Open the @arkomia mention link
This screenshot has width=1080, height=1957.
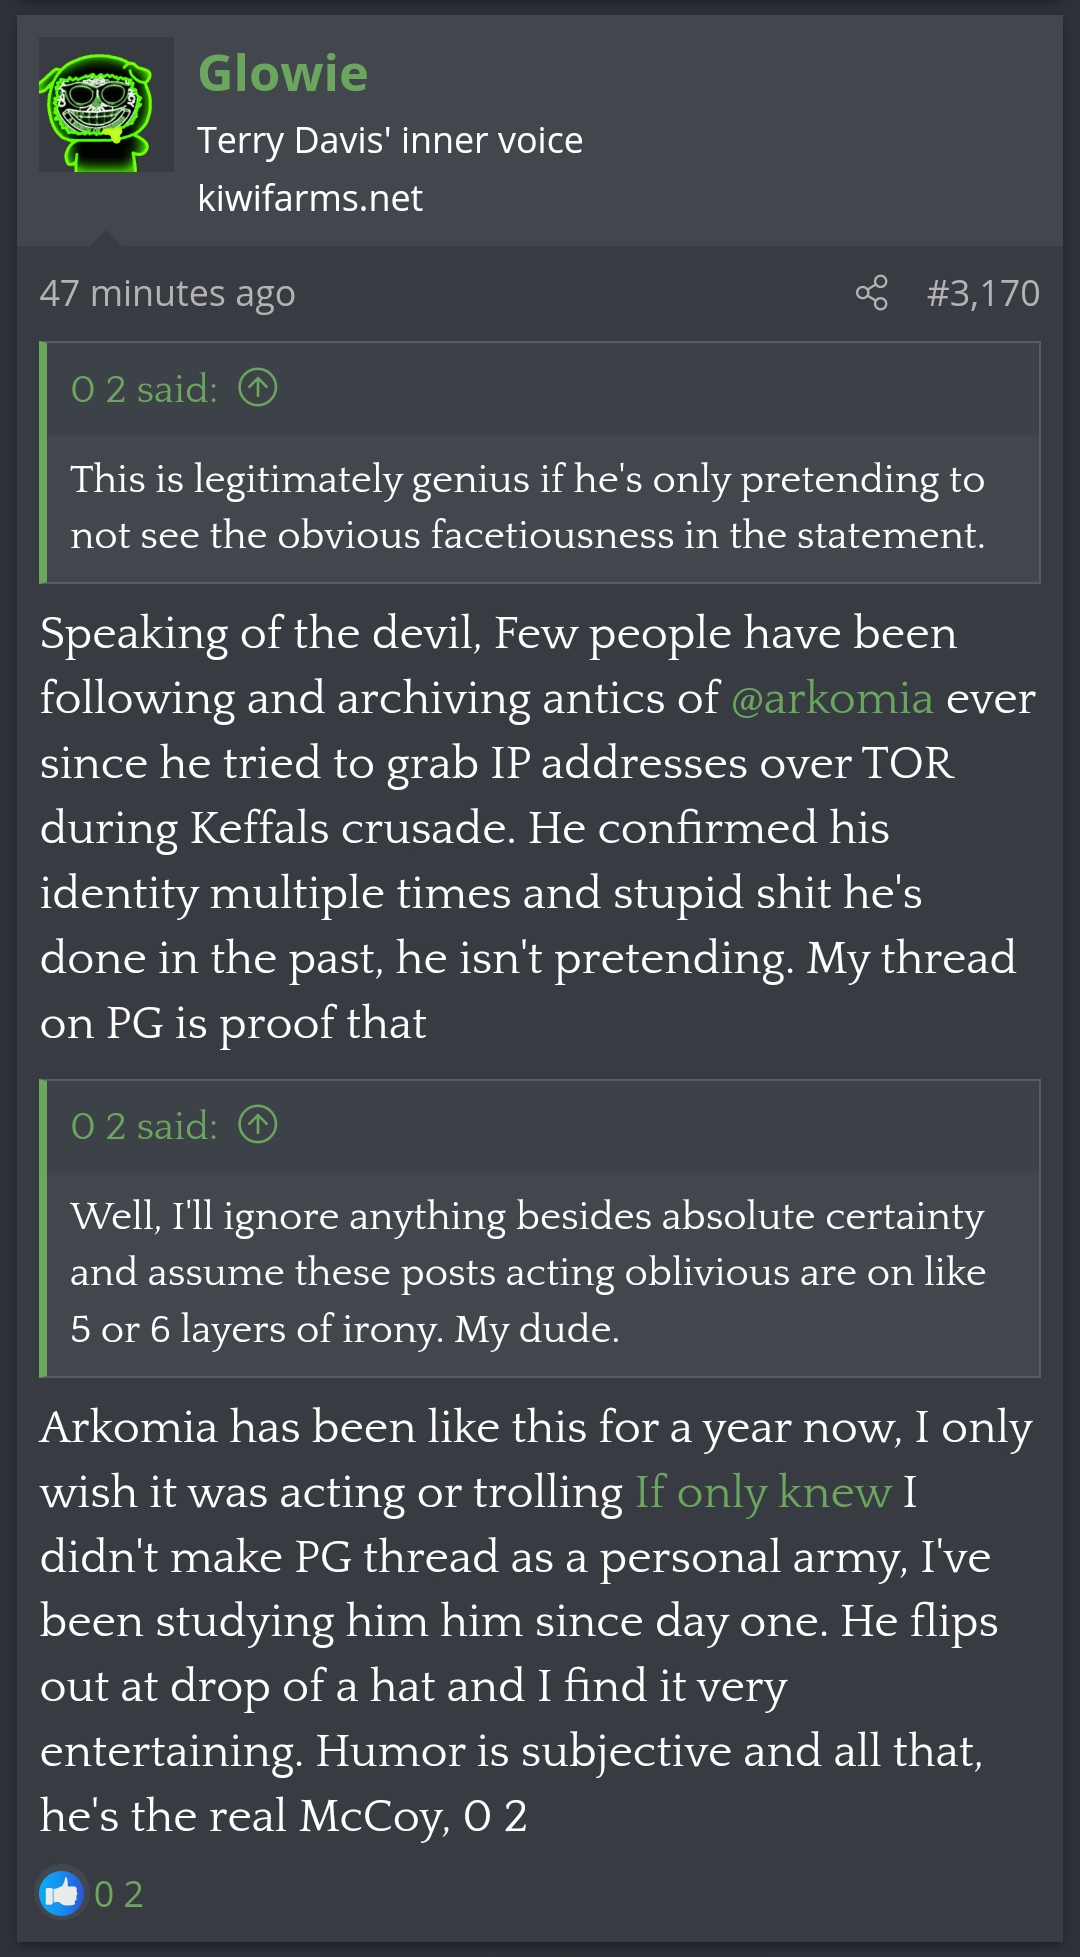(x=832, y=698)
